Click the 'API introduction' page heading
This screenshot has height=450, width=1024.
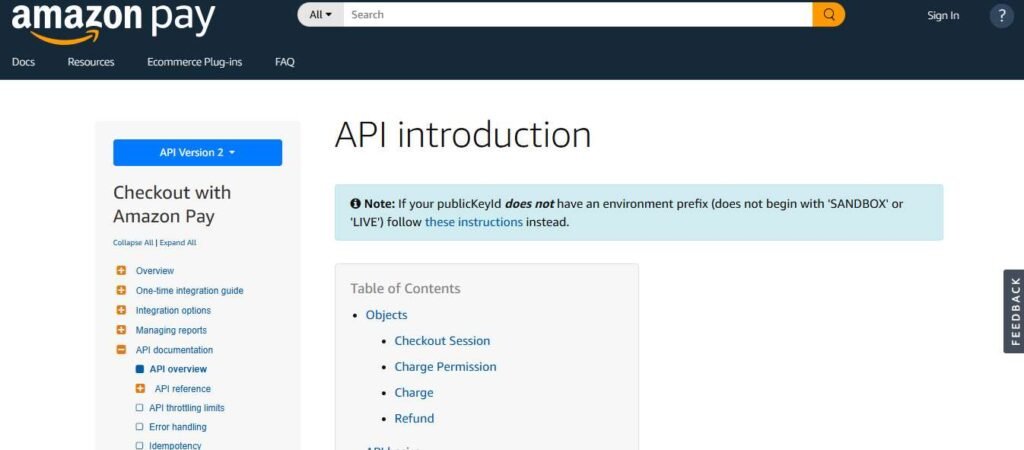[463, 135]
